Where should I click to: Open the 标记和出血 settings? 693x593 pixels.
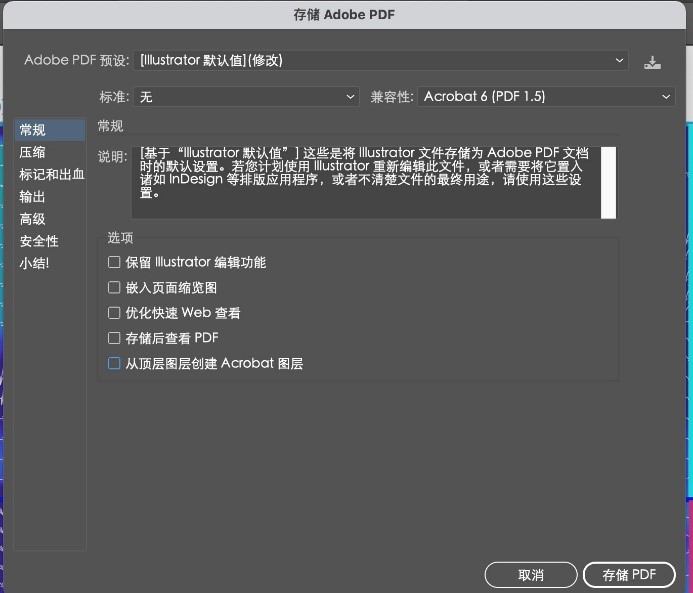point(51,174)
